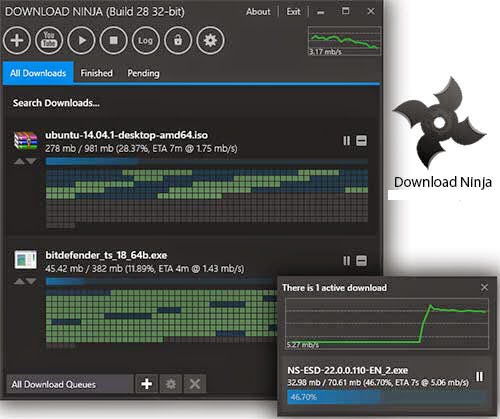The height and width of the screenshot is (419, 500).
Task: Move bitdefender download up in queue
Action: pos(20,282)
